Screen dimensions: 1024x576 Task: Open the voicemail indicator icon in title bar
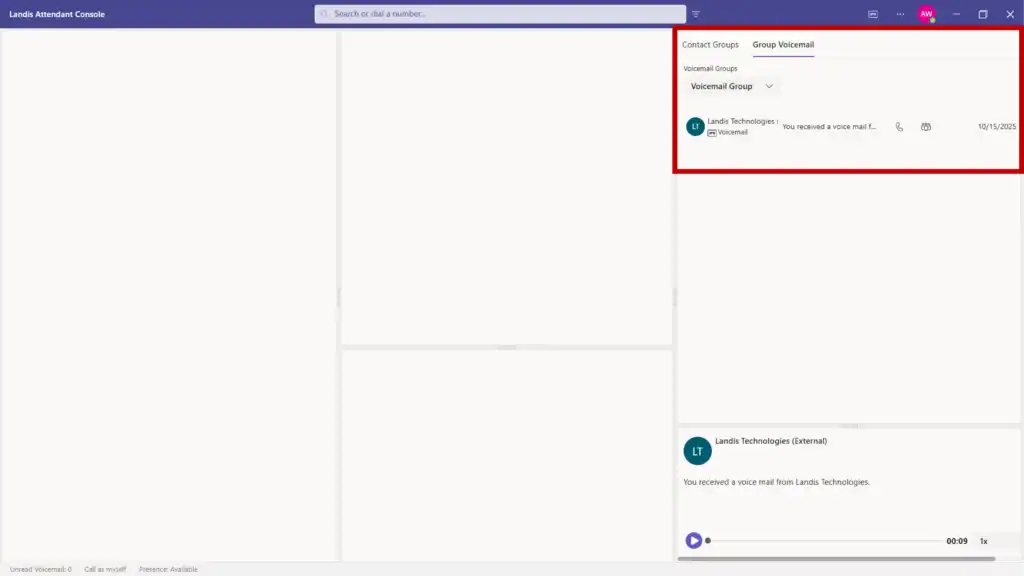(873, 14)
